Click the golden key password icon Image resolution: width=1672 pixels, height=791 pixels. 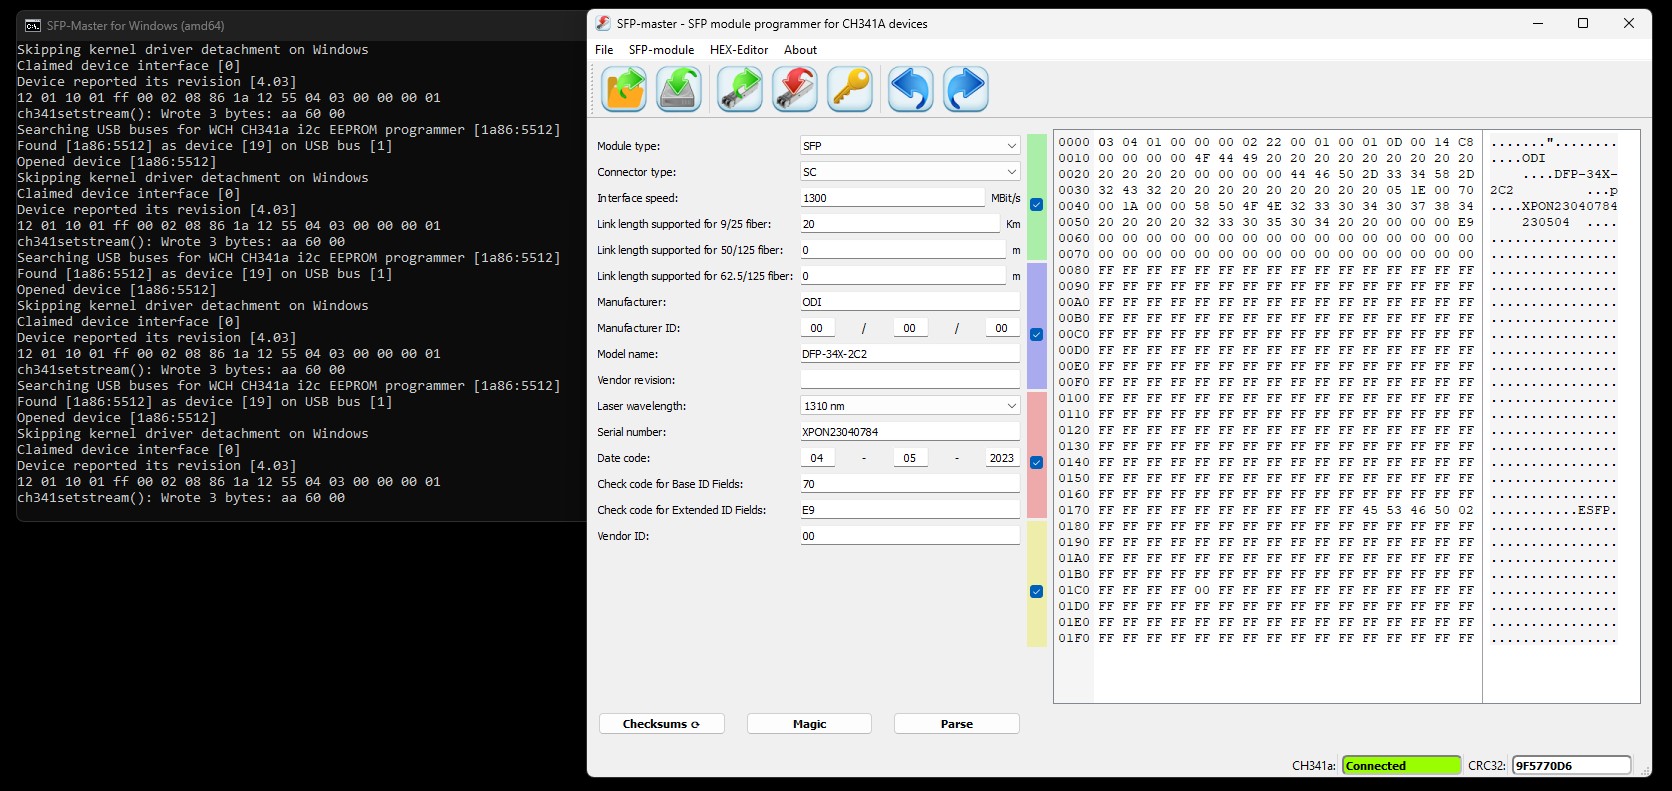(851, 89)
